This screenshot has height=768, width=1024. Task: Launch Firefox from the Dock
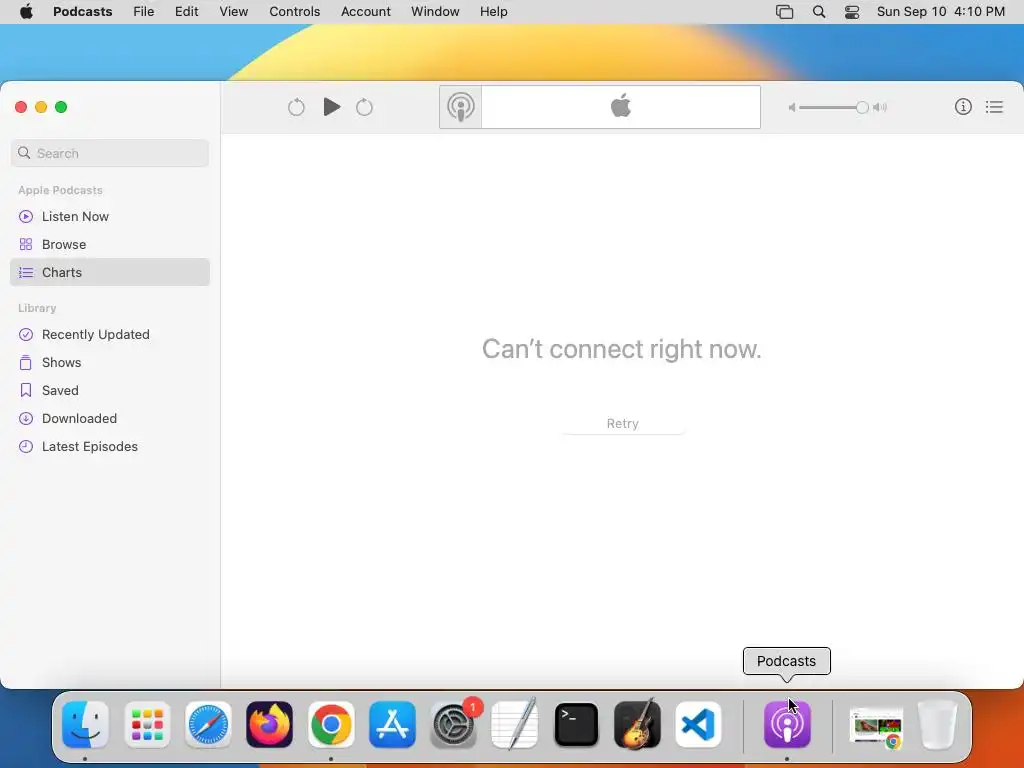(270, 724)
